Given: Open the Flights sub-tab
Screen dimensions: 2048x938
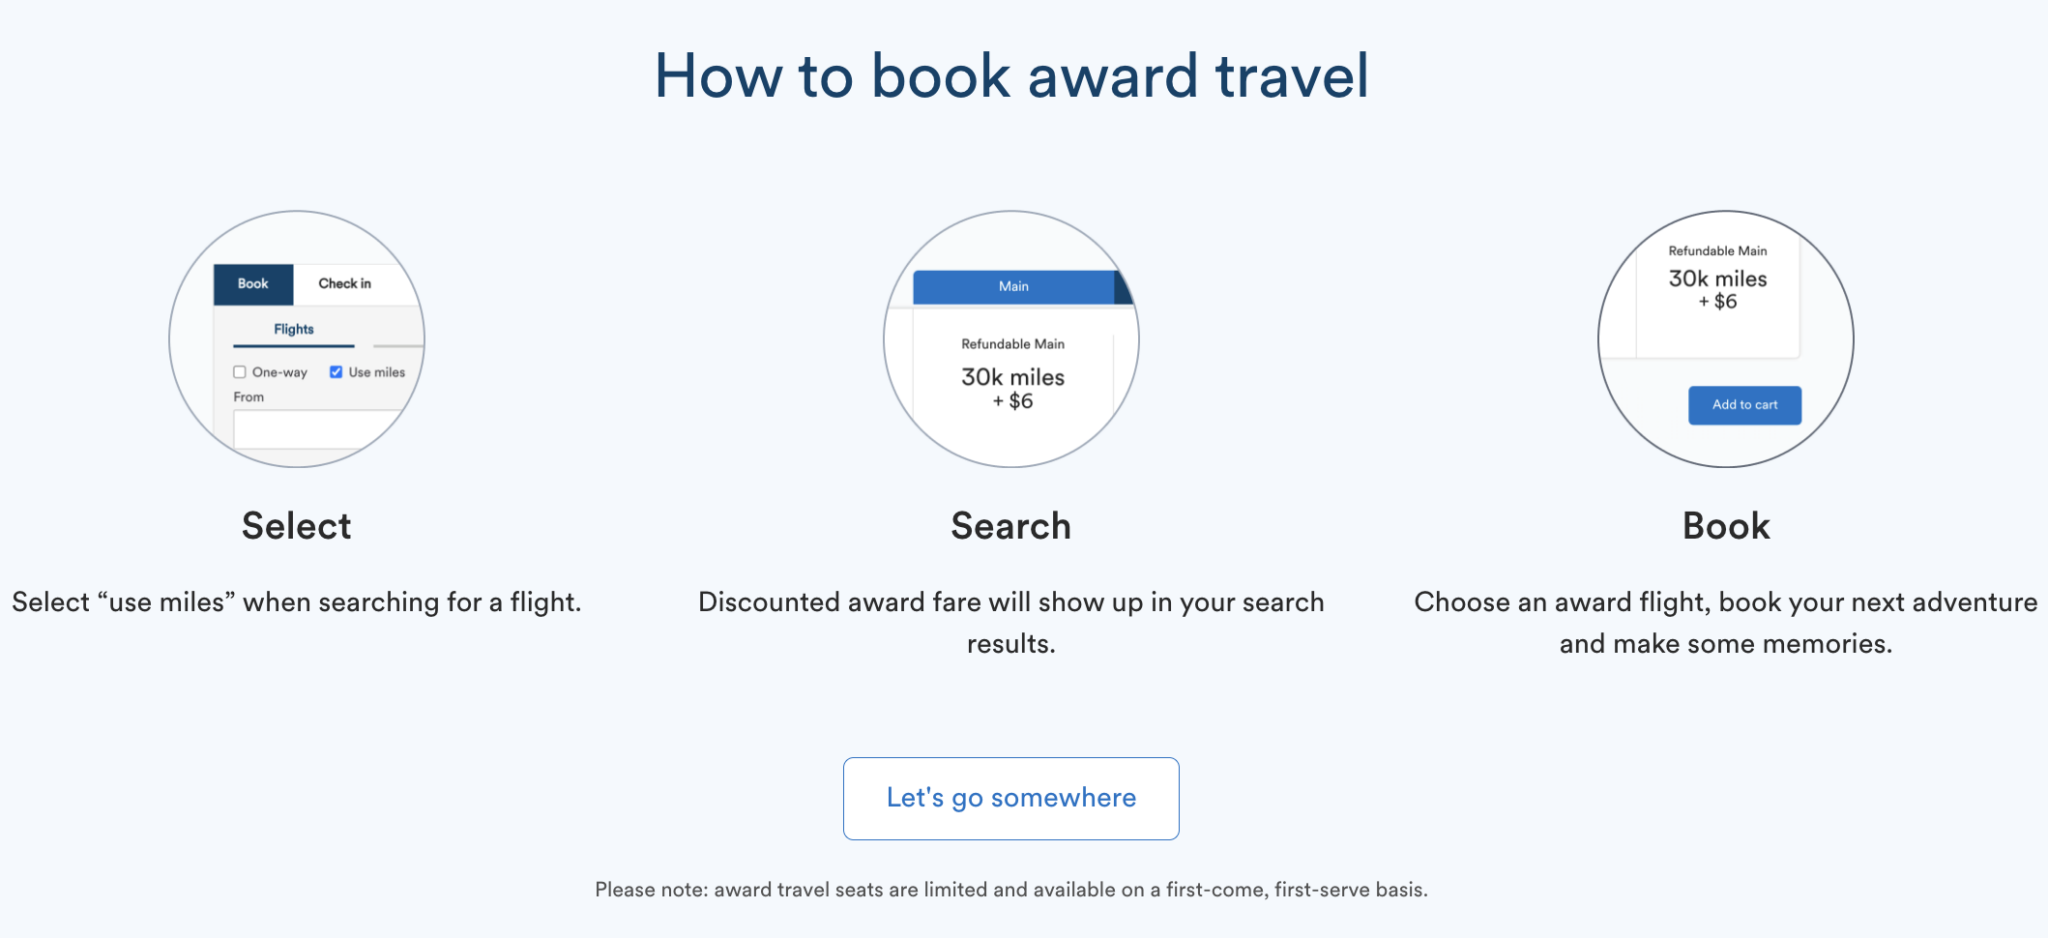Looking at the screenshot, I should (294, 329).
